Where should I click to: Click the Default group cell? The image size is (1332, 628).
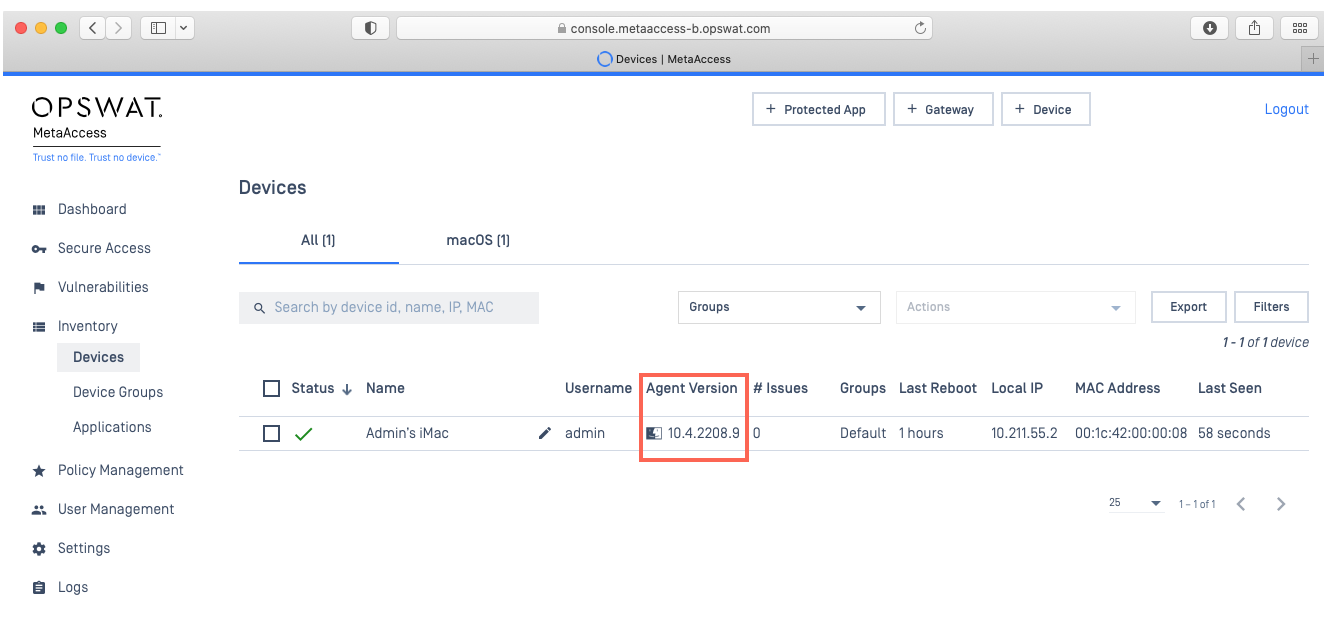[863, 433]
